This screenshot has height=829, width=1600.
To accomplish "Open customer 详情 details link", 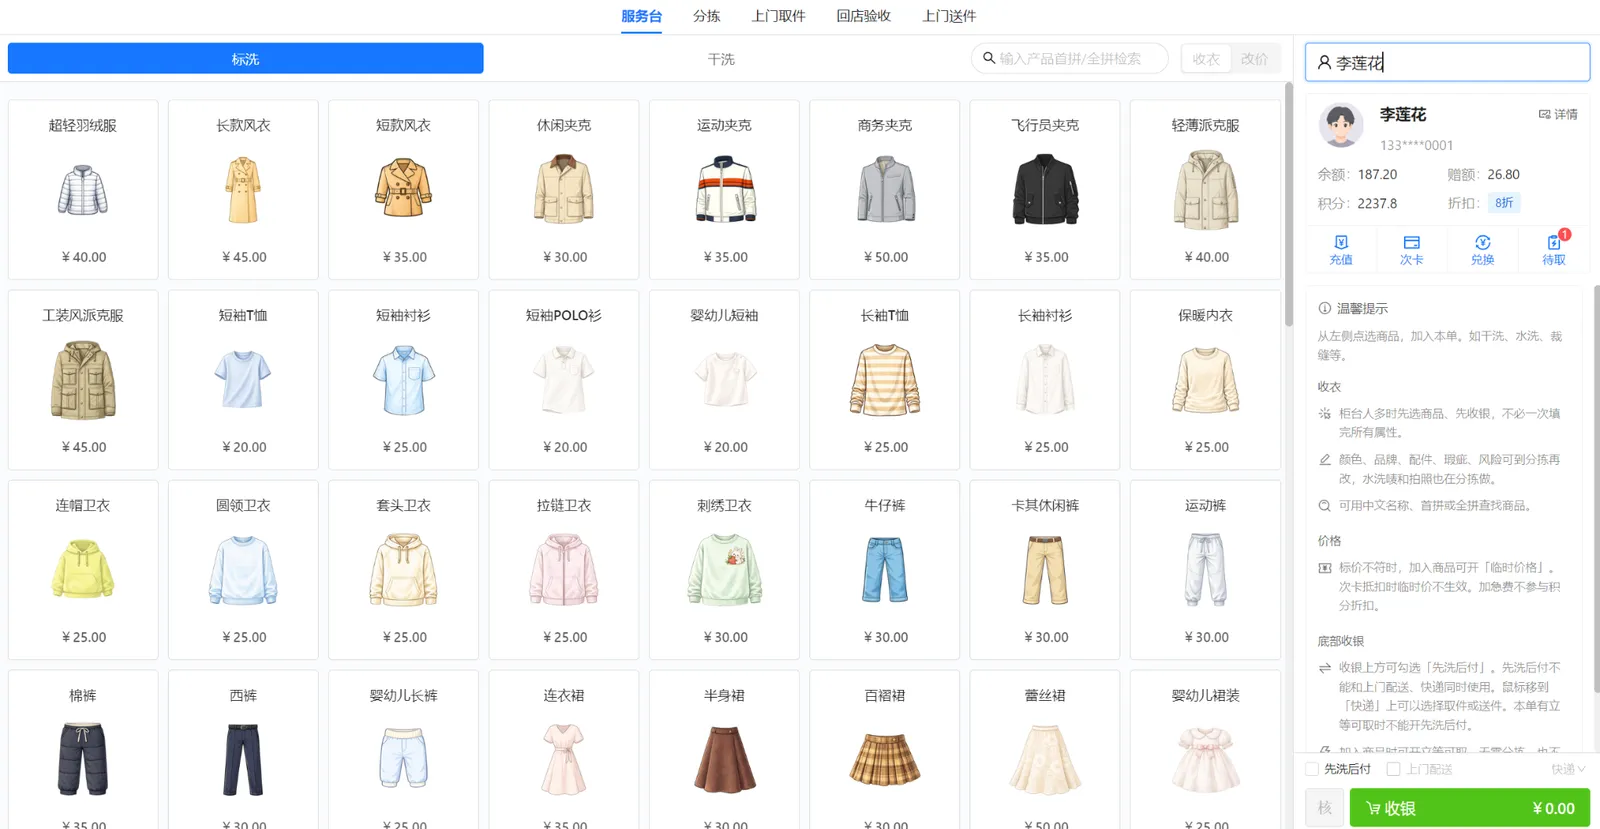I will (x=1558, y=114).
